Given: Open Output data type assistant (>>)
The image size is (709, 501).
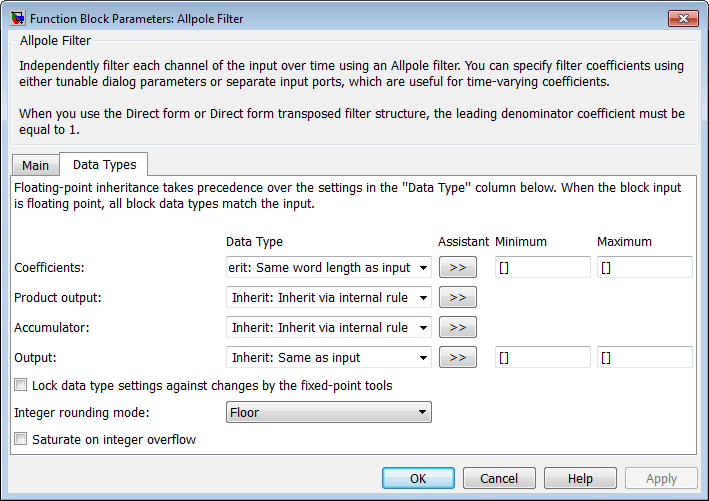Looking at the screenshot, I should pyautogui.click(x=457, y=357).
